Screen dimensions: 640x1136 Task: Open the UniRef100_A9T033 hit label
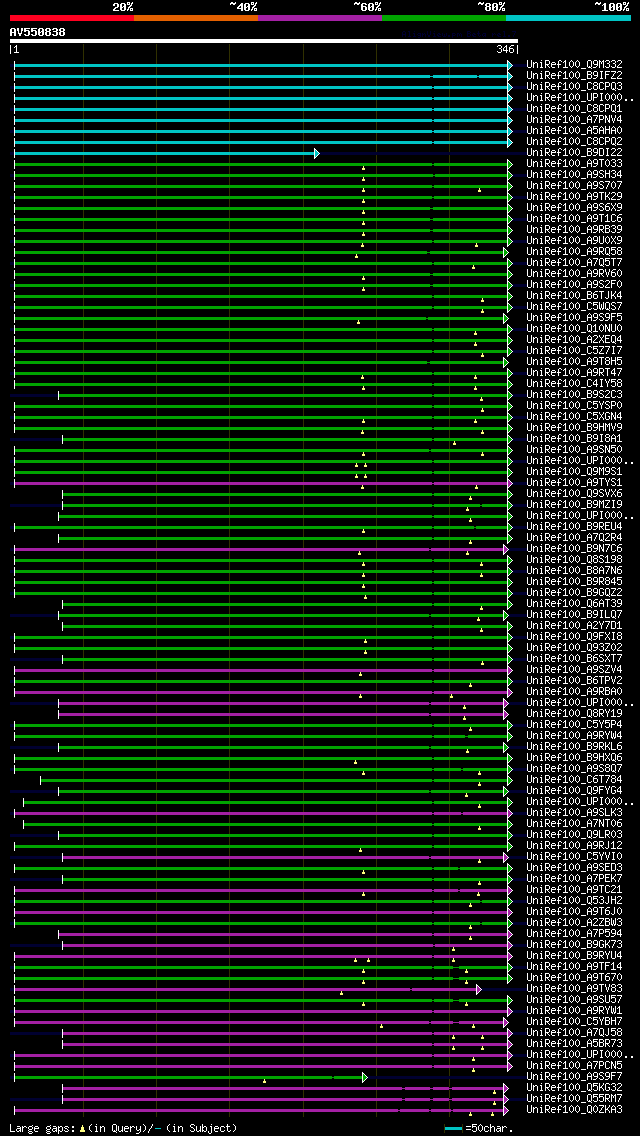pyautogui.click(x=575, y=164)
